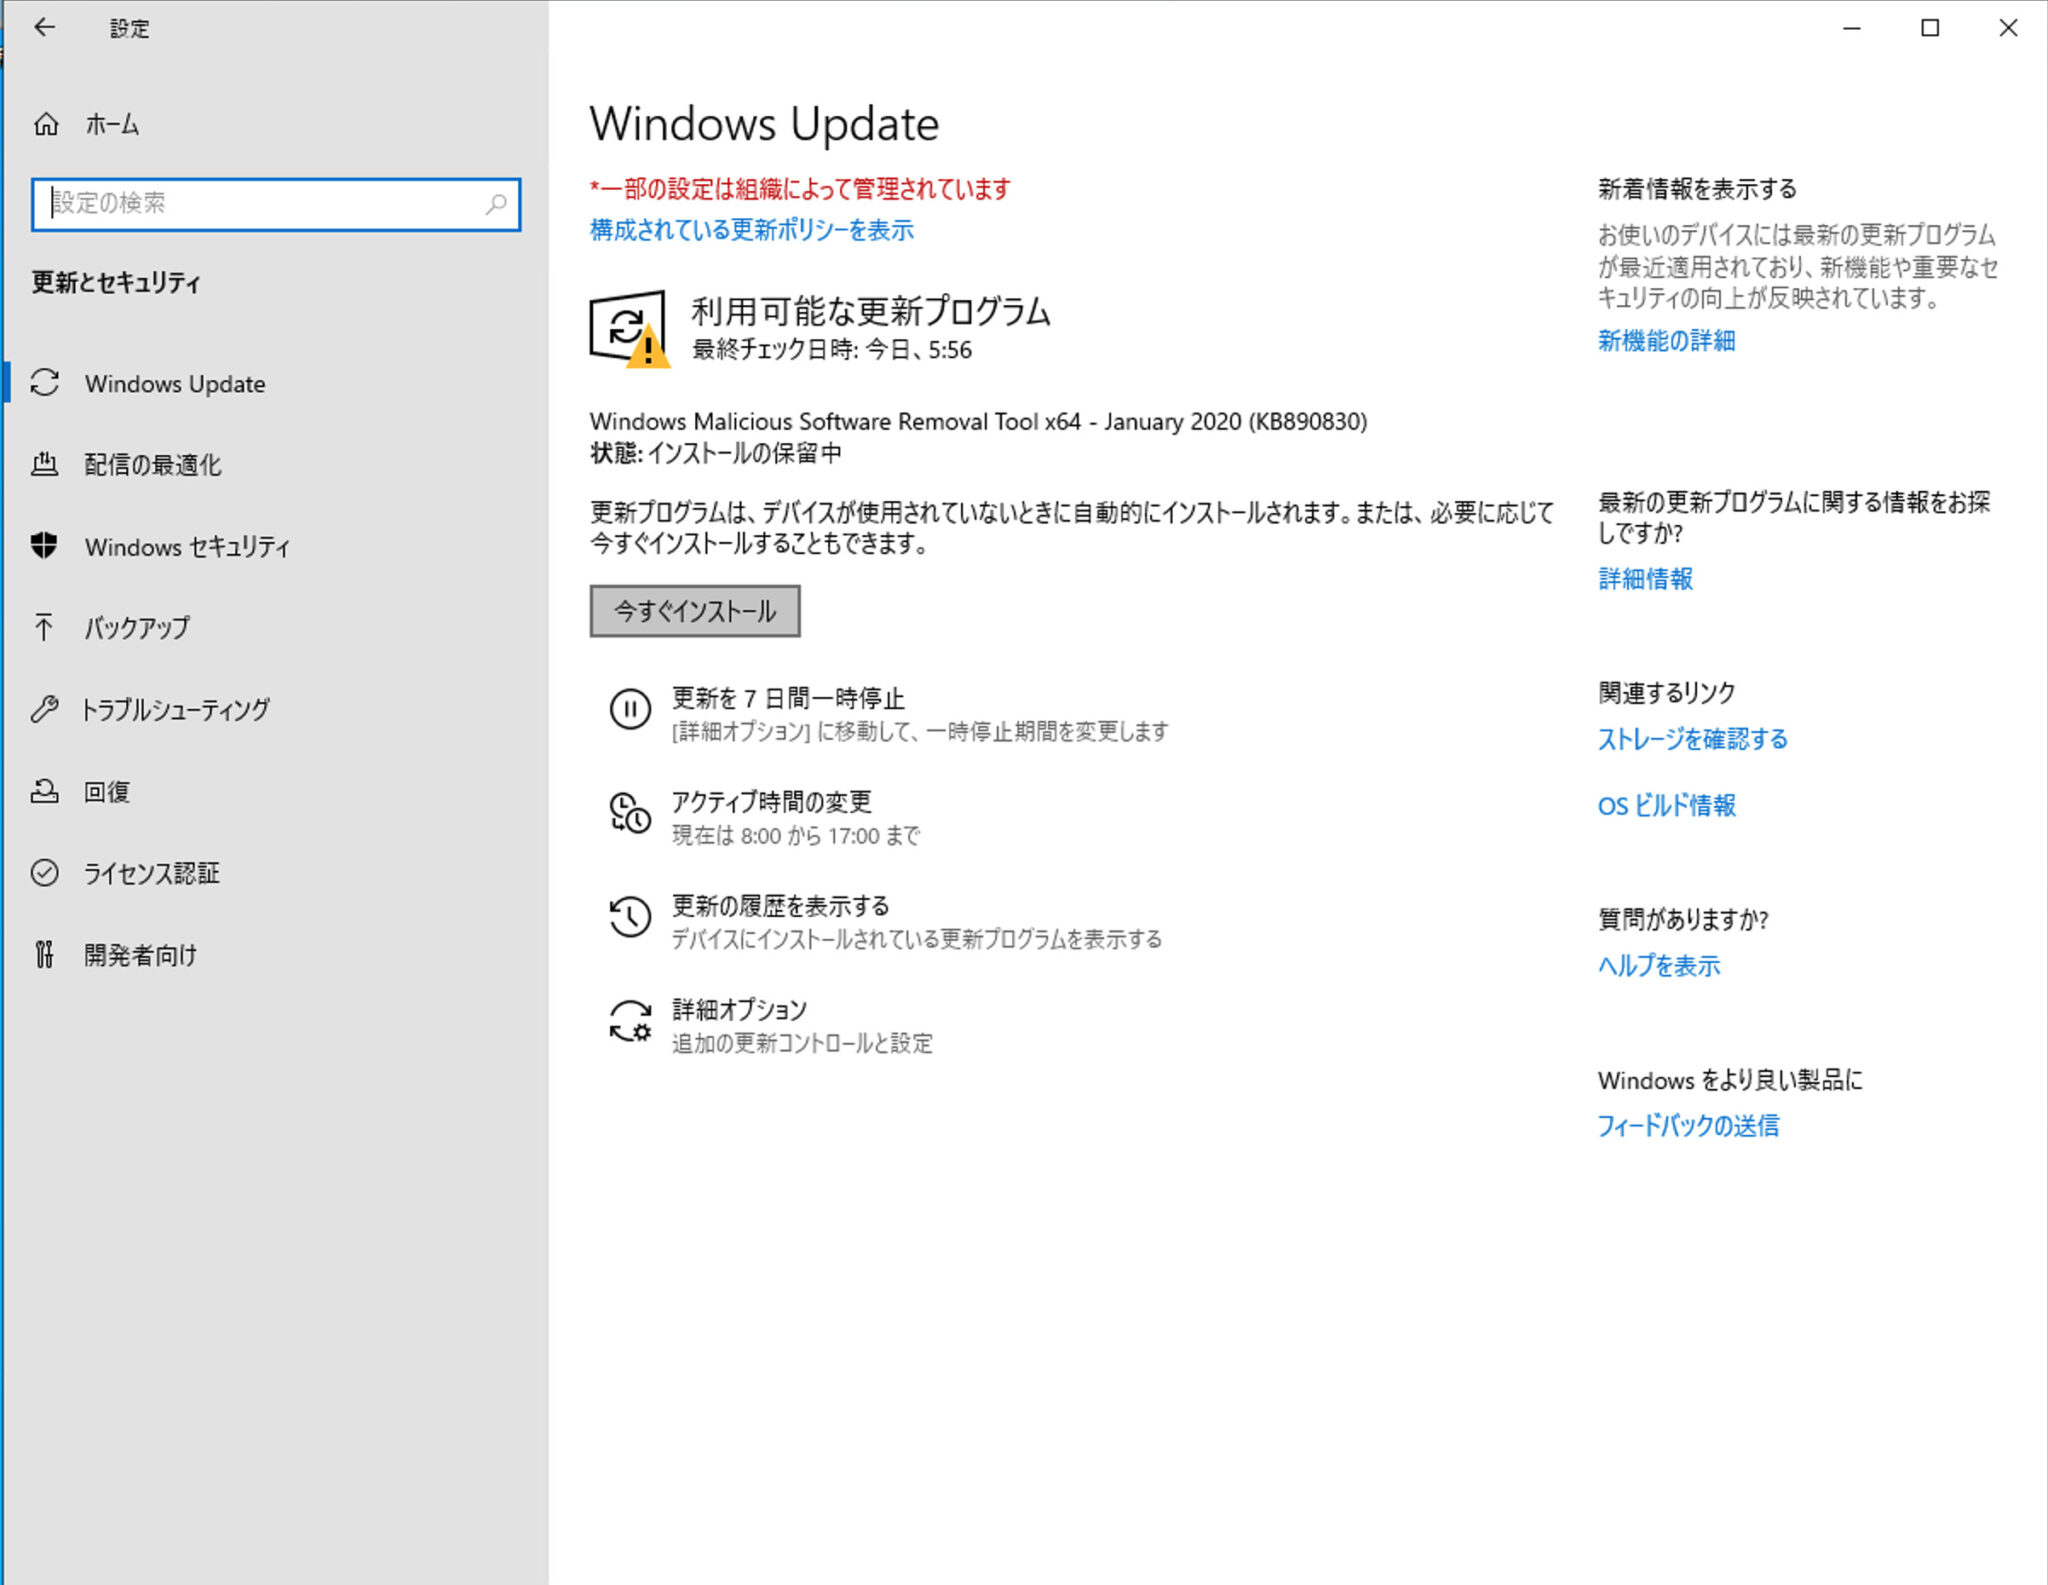This screenshot has width=2048, height=1585.
Task: Select the バックアップ arrow icon
Action: [45, 628]
